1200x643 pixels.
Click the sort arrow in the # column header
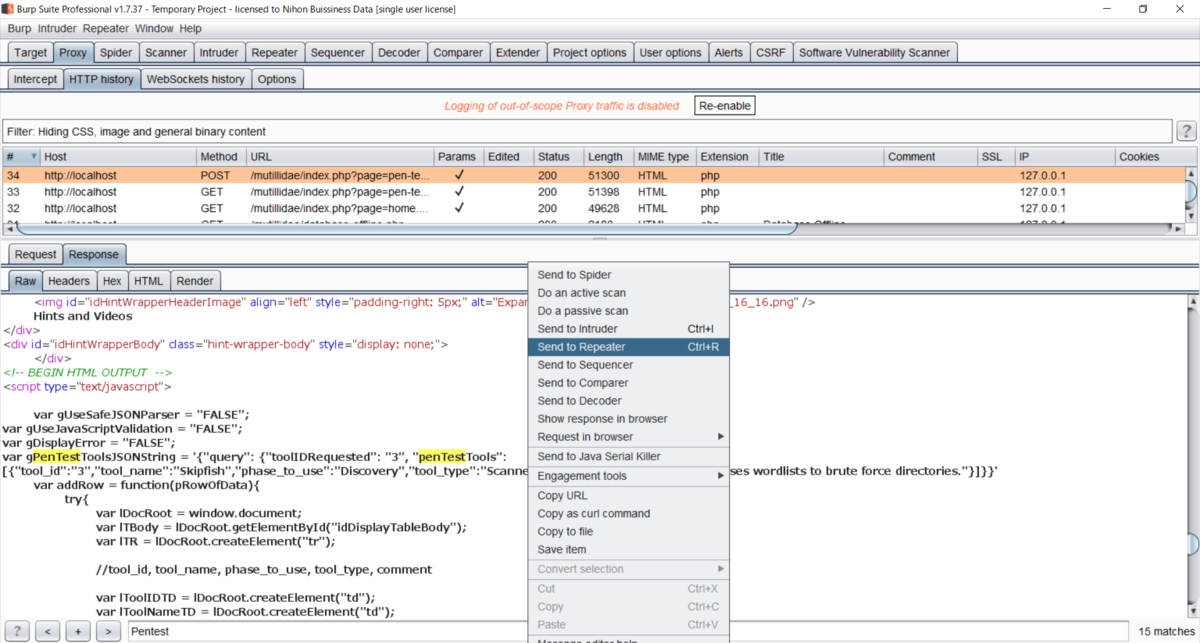click(33, 157)
